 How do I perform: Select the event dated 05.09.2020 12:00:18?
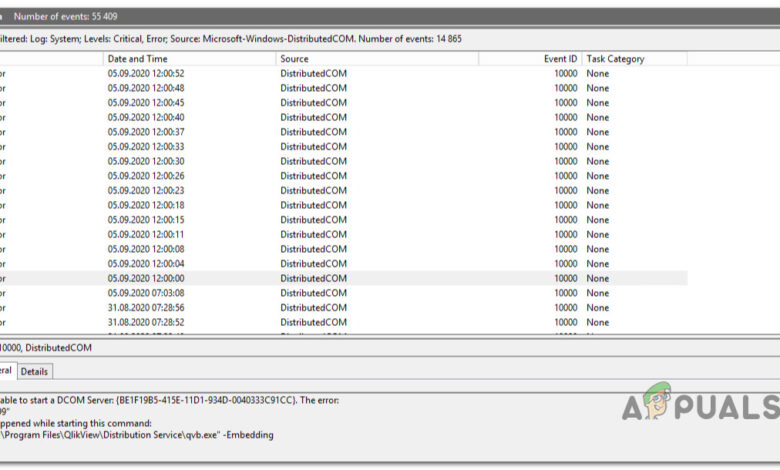(344, 205)
